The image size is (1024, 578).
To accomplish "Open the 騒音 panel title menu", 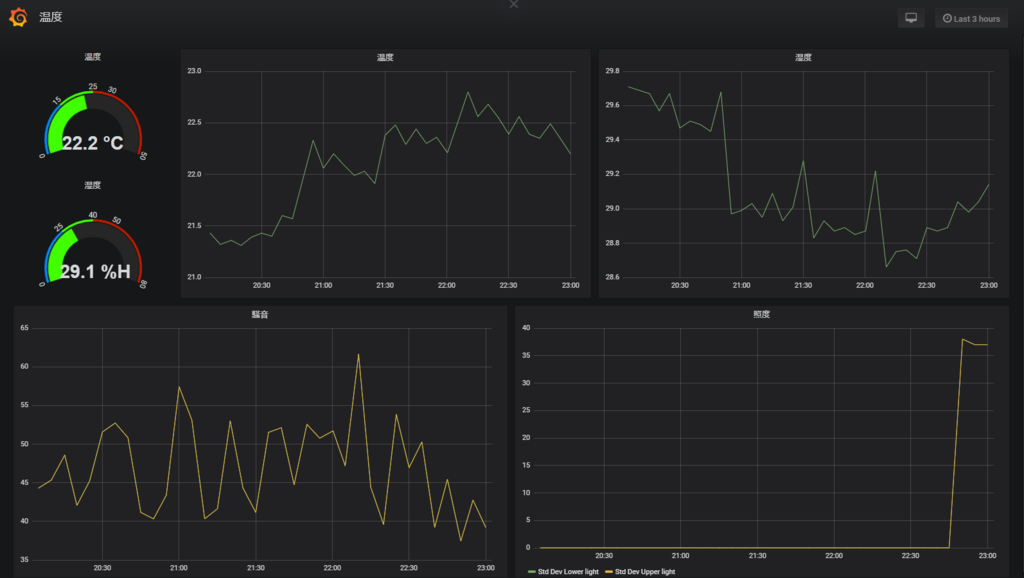I will tap(260, 315).
